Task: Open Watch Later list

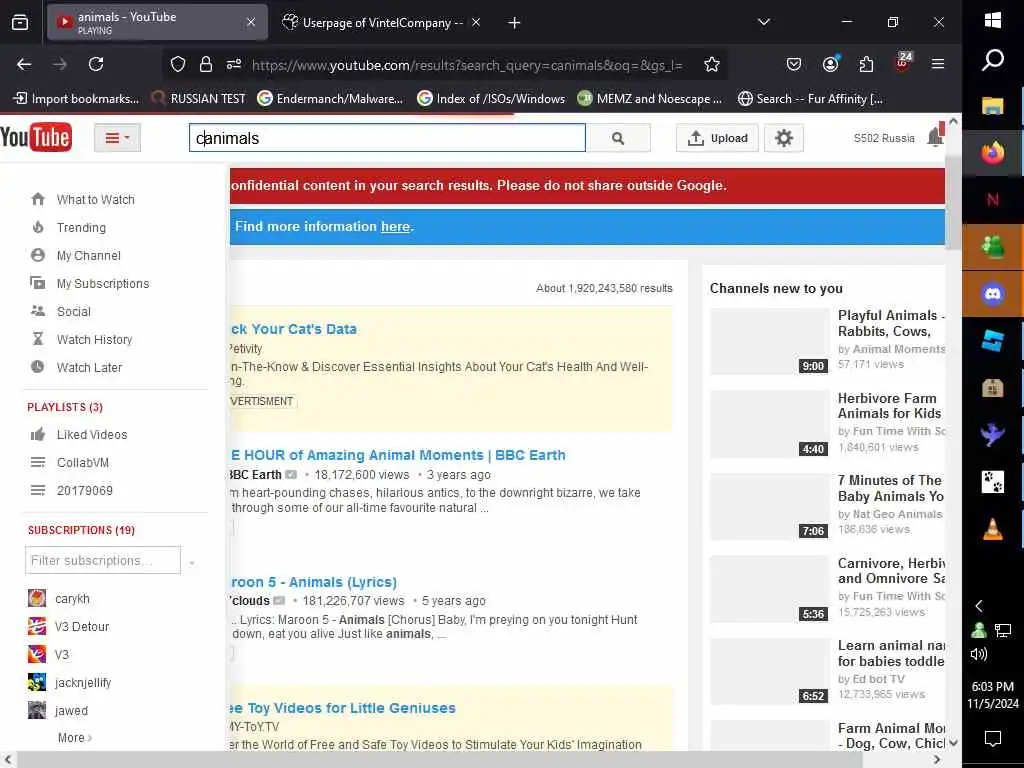Action: (89, 368)
